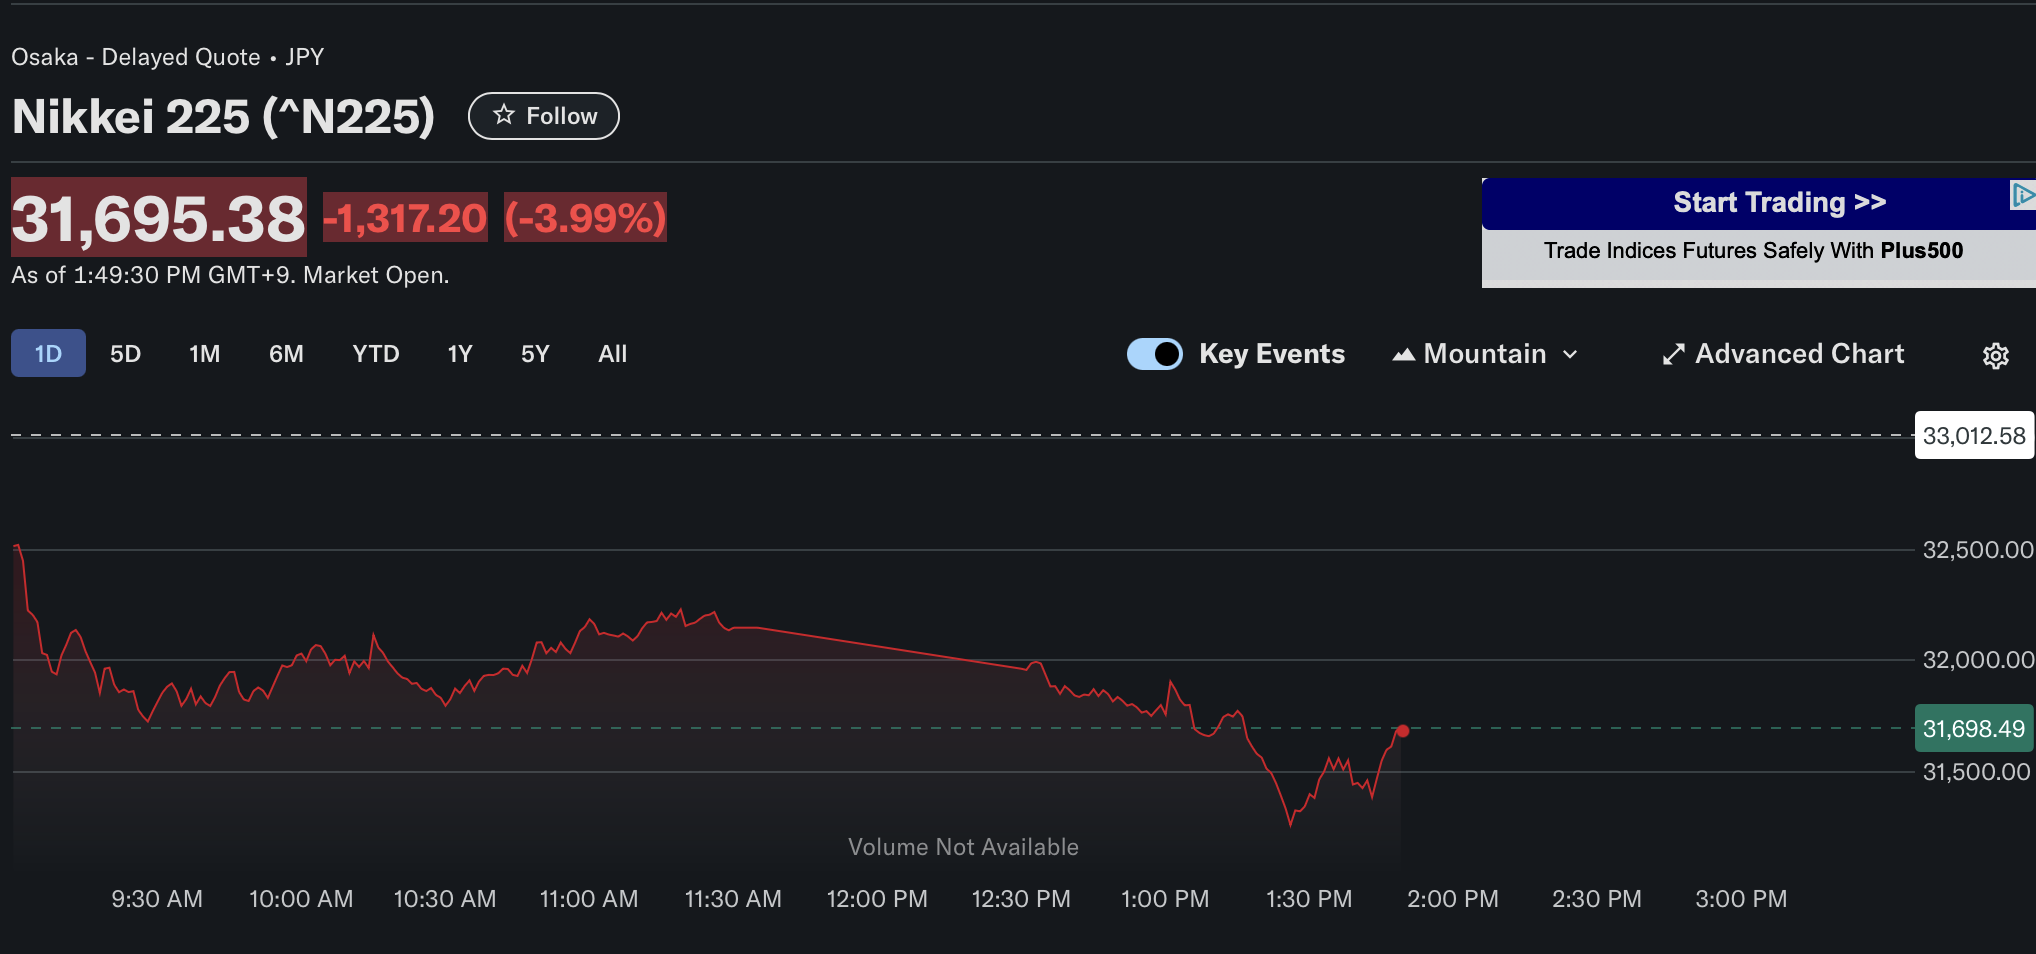Click the As of 1:49:30 PM timestamp
The width and height of the screenshot is (2036, 954).
pos(230,275)
